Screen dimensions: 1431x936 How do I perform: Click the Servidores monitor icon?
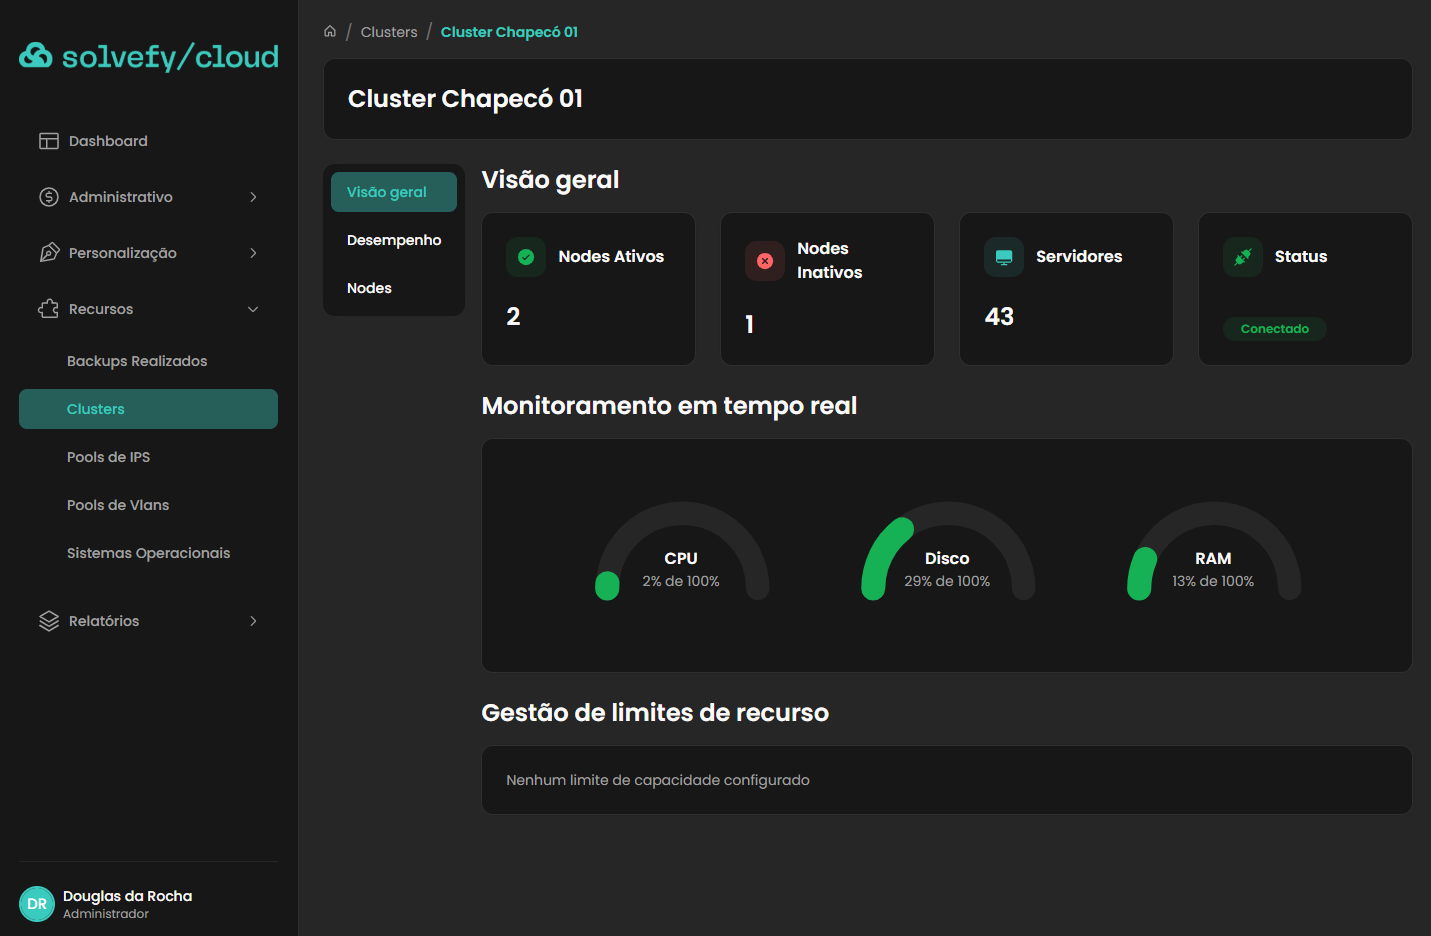pos(1004,257)
